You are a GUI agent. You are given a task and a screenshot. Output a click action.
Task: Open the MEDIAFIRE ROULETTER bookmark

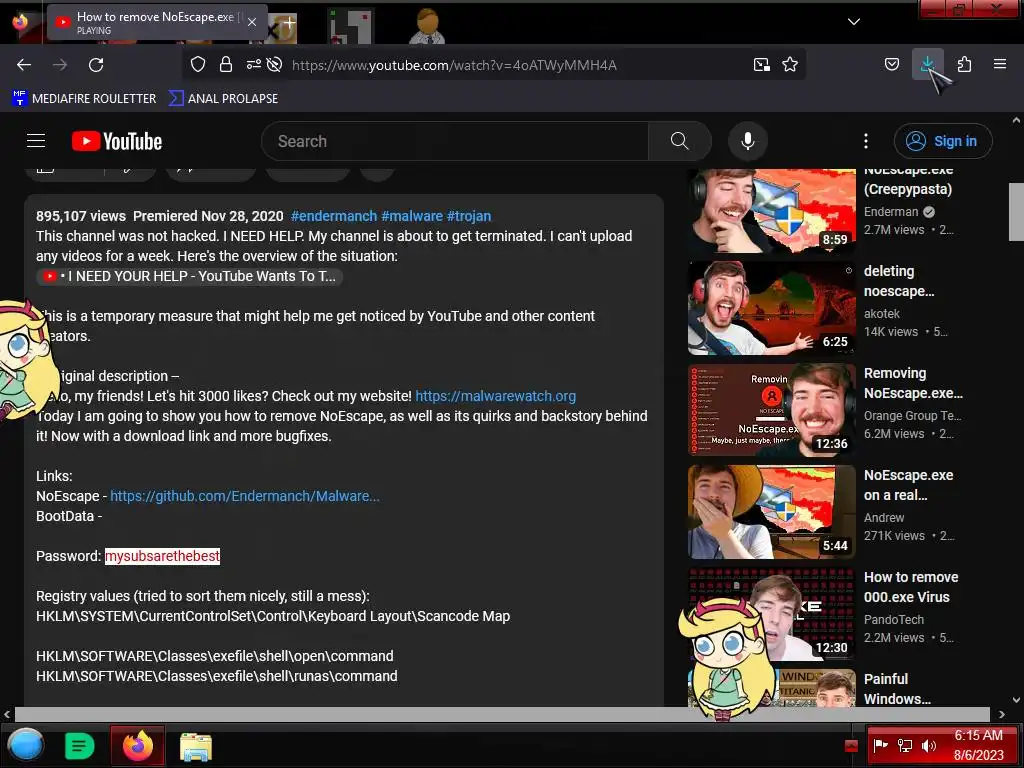coord(84,99)
